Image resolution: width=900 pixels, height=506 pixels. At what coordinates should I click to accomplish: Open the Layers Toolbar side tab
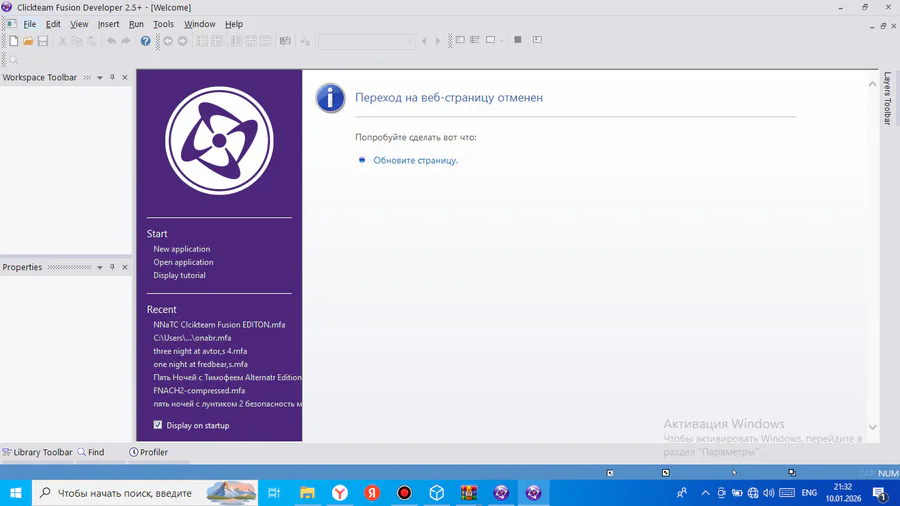point(887,98)
